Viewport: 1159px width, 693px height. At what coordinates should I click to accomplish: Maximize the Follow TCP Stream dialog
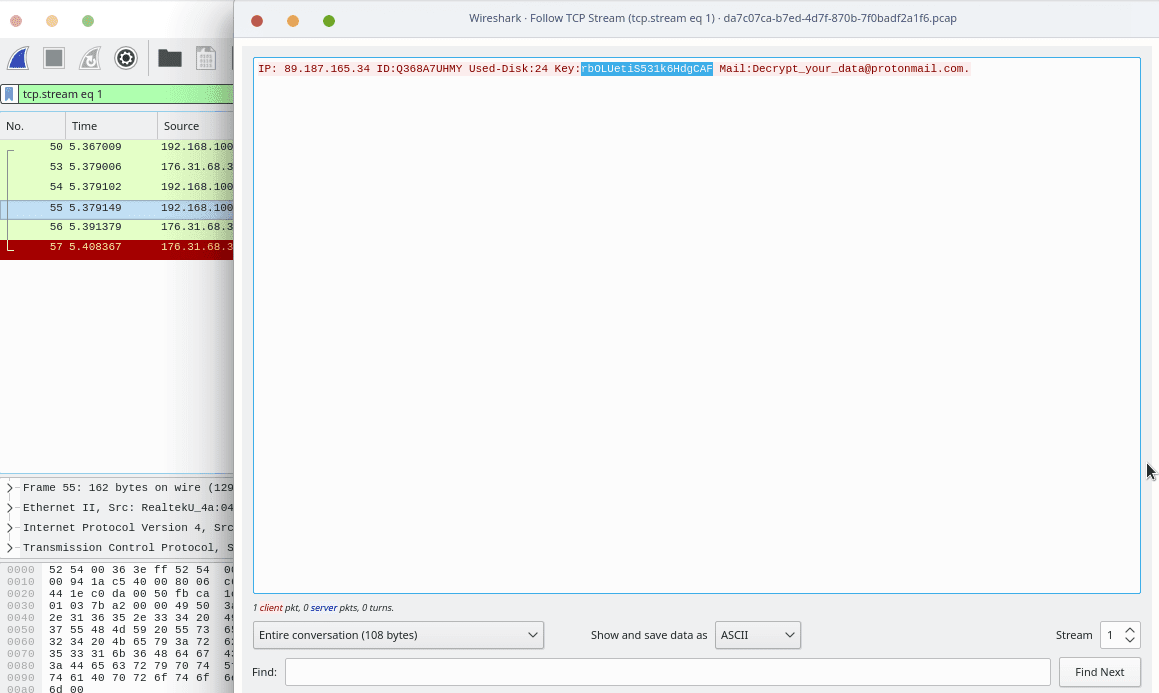pyautogui.click(x=329, y=21)
